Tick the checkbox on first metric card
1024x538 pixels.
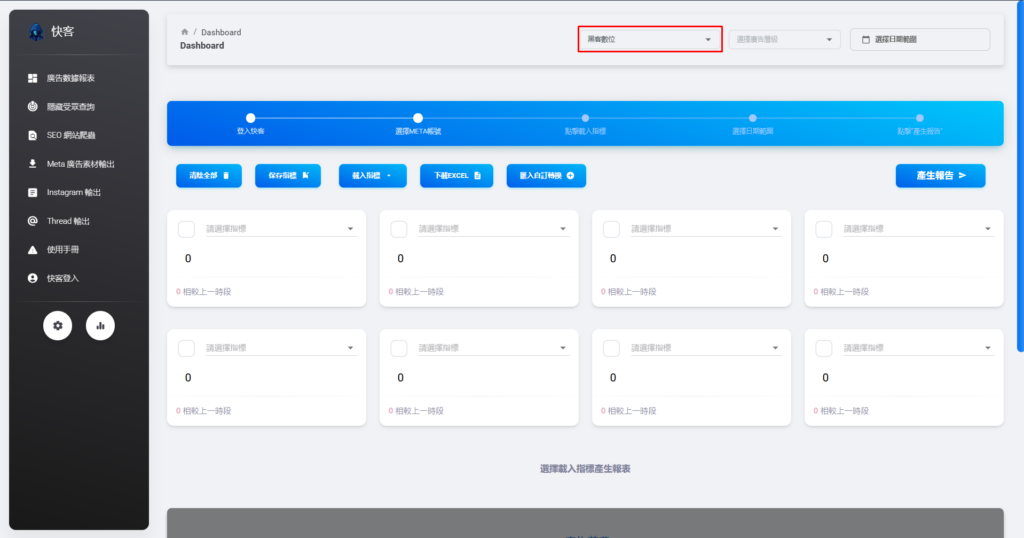pyautogui.click(x=186, y=229)
